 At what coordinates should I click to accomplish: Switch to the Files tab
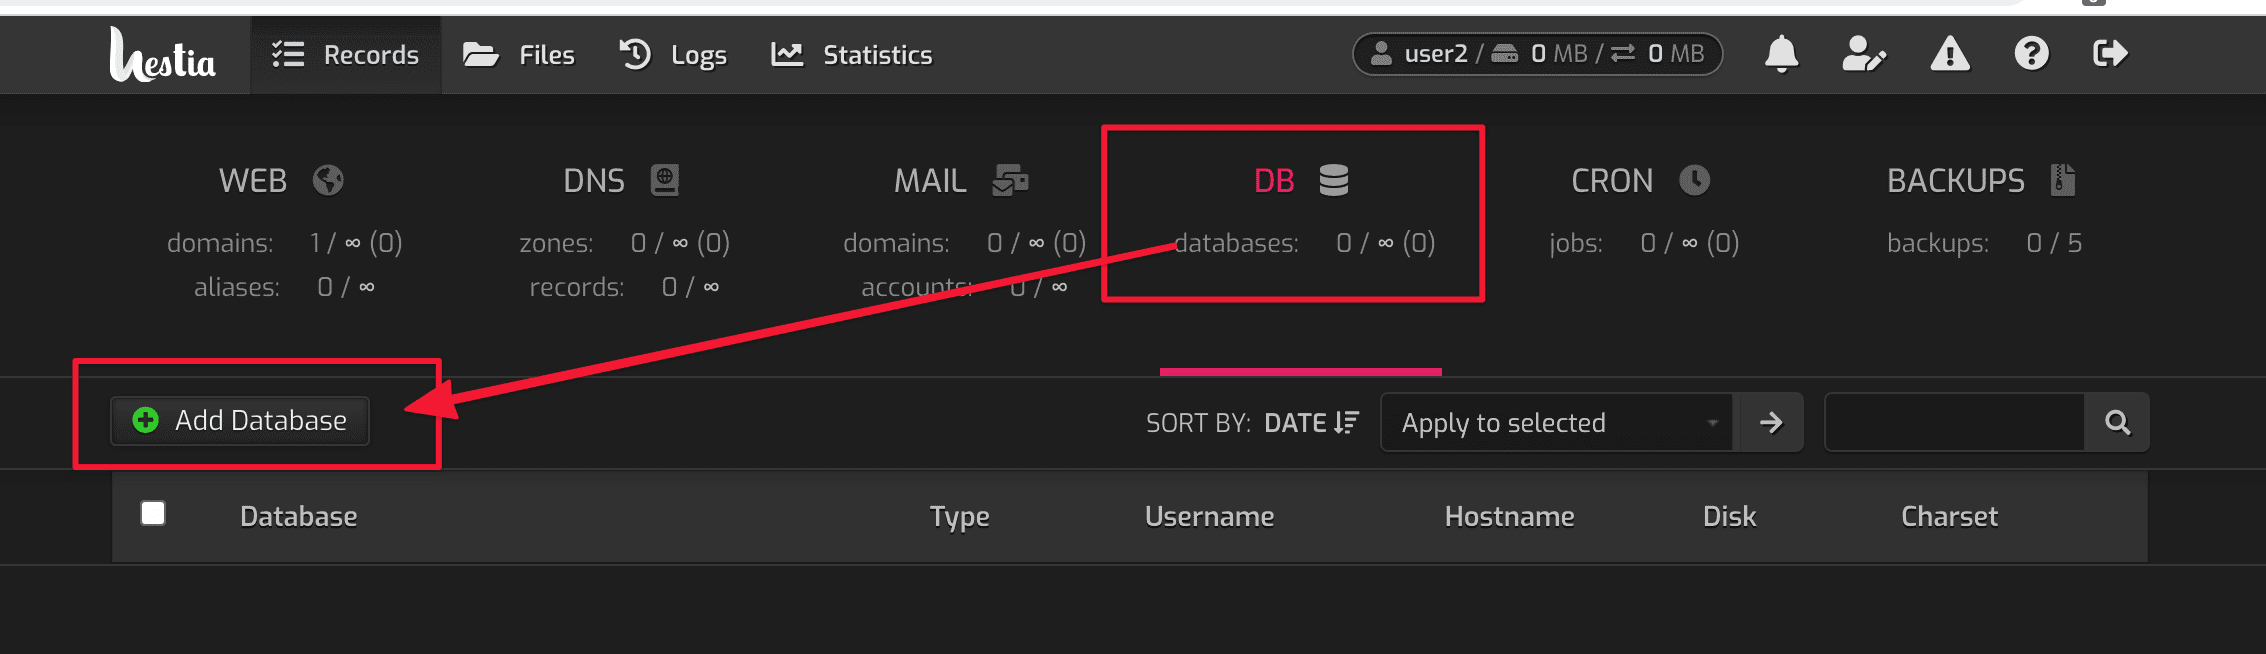[x=519, y=55]
